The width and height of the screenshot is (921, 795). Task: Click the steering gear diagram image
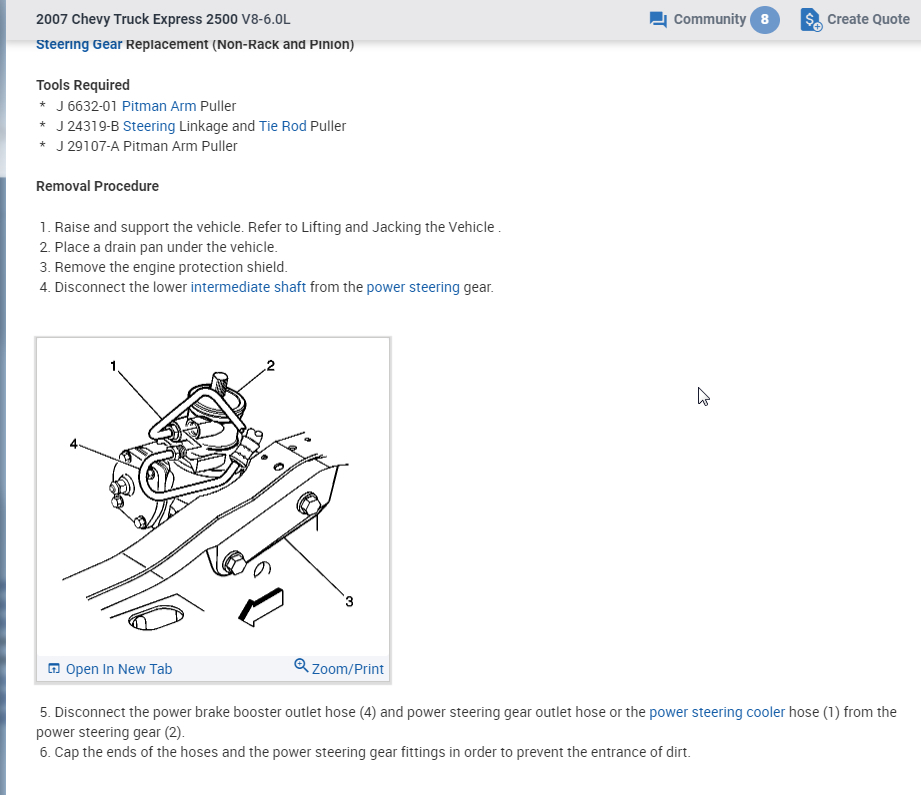(213, 497)
